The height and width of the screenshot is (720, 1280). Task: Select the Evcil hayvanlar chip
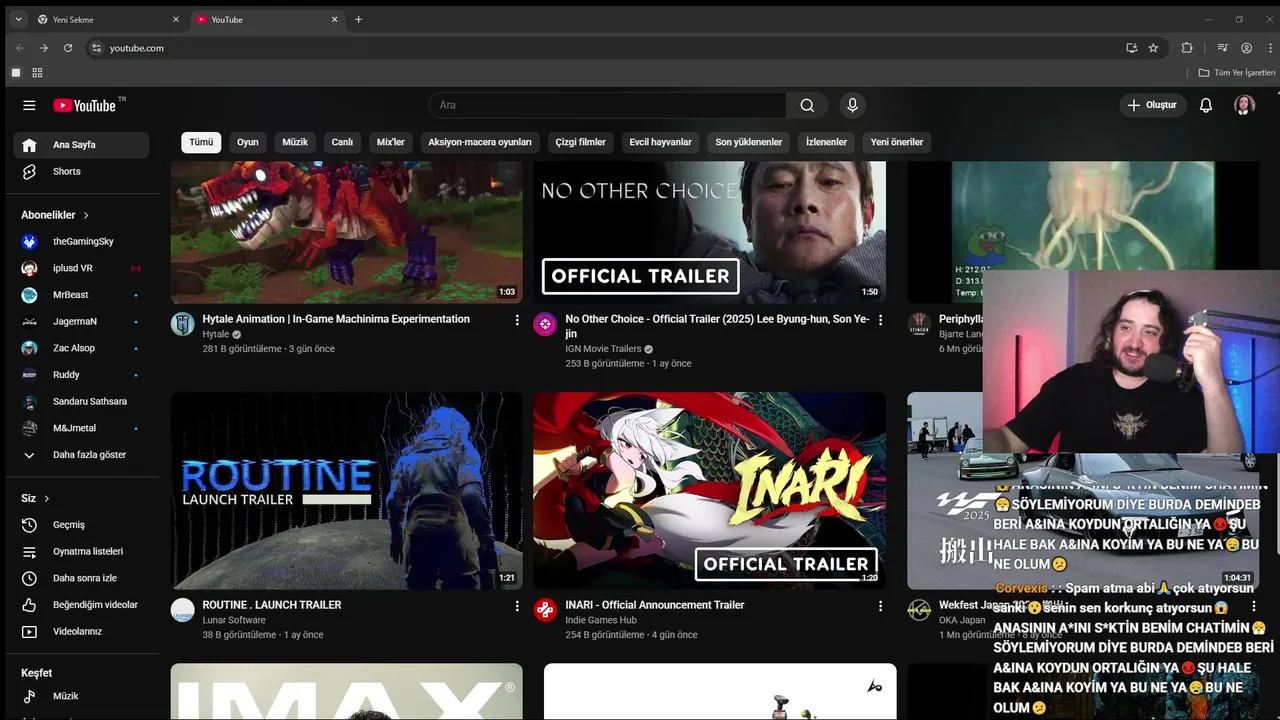pyautogui.click(x=660, y=142)
